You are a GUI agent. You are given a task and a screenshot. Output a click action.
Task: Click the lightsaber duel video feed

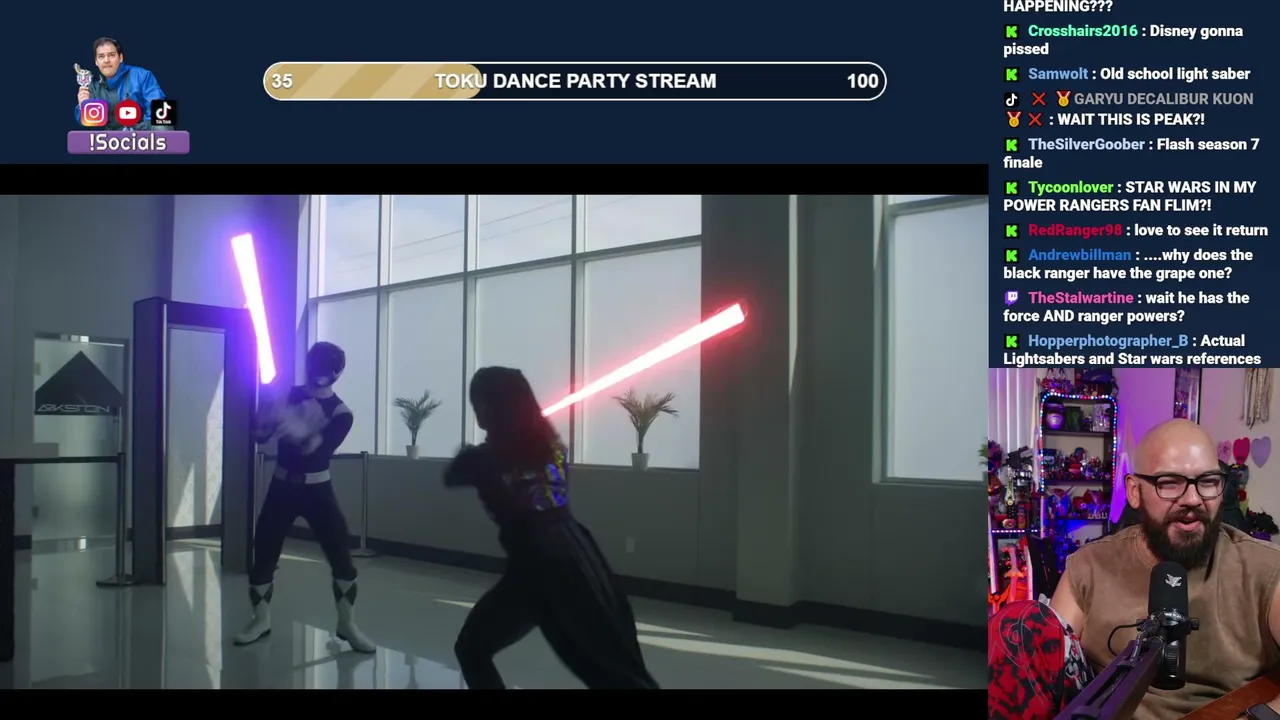[494, 442]
